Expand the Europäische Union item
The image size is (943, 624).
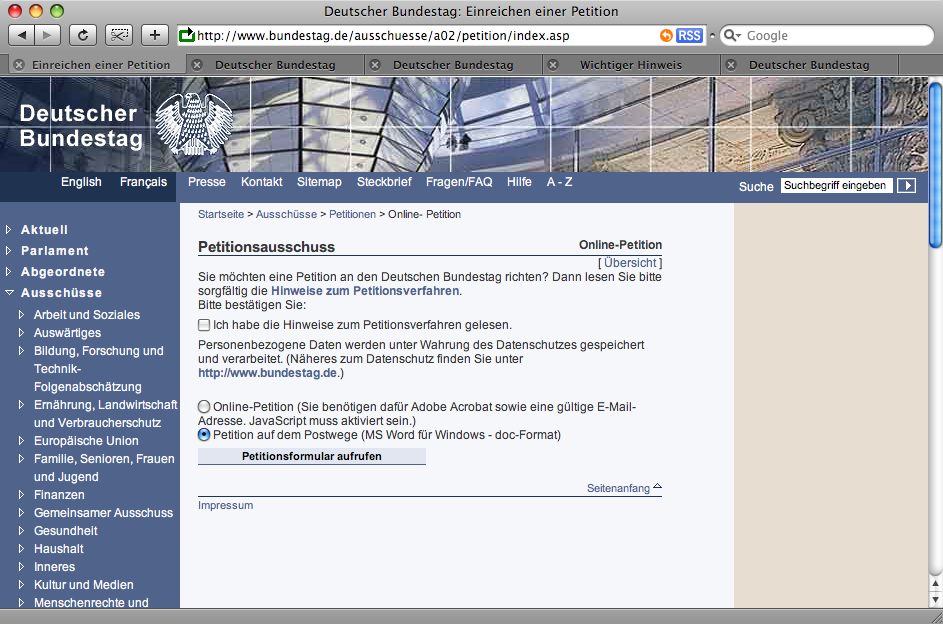[22, 441]
